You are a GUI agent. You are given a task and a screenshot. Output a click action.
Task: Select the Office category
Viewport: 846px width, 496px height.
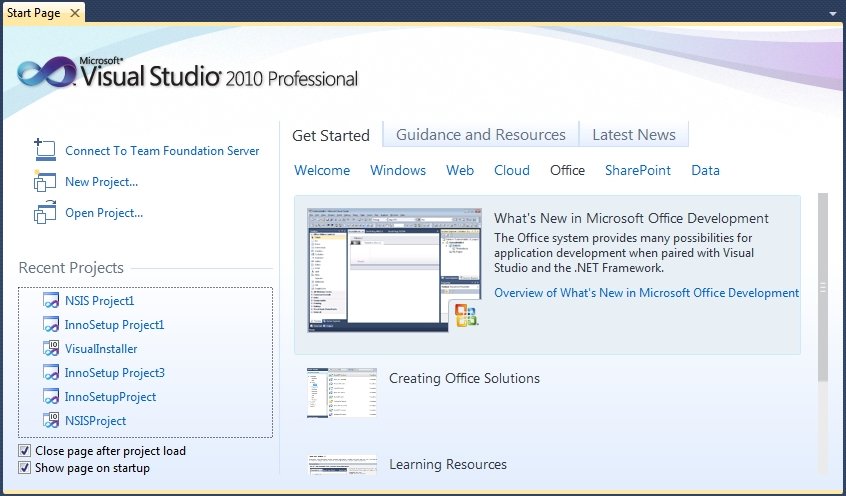point(568,170)
